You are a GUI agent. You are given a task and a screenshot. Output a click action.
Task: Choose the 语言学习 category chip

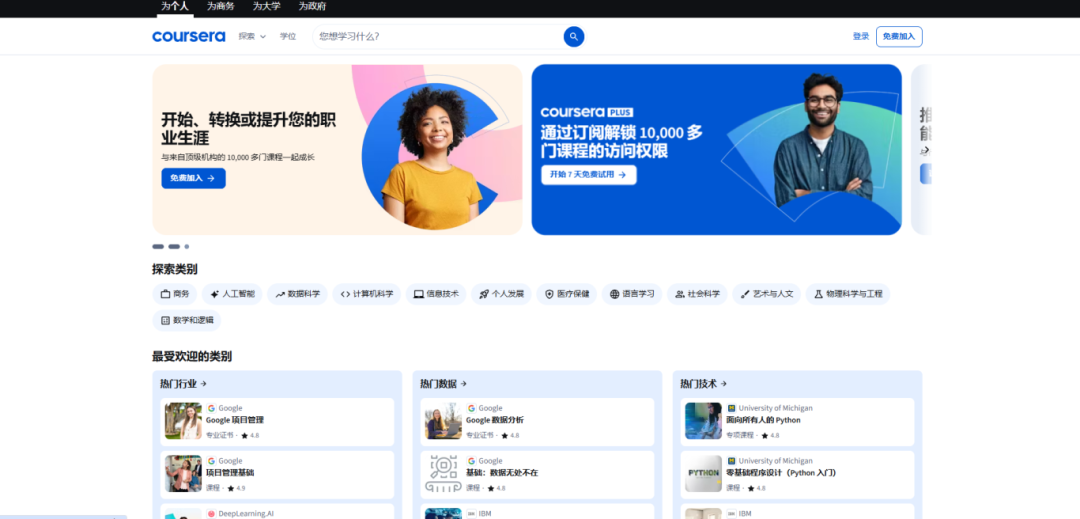[631, 294]
